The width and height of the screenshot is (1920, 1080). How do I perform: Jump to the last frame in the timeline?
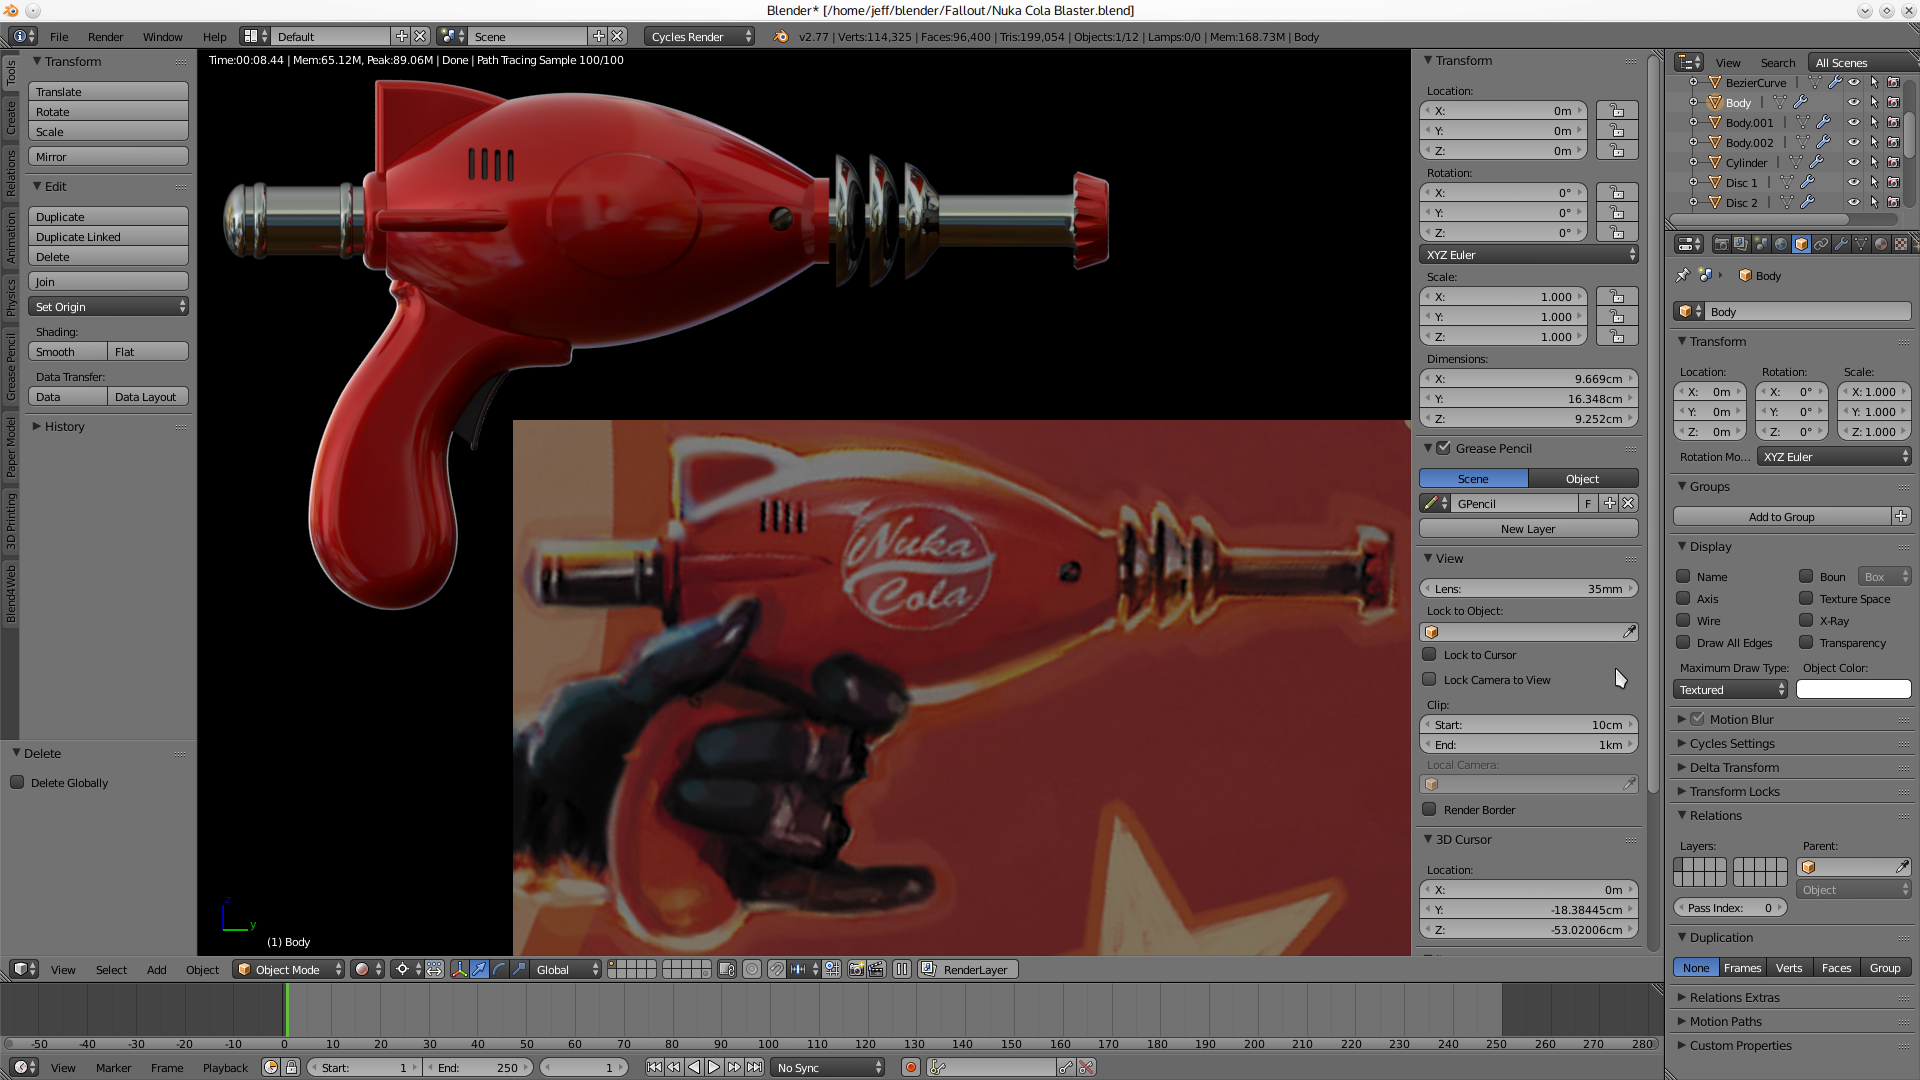pos(754,1067)
